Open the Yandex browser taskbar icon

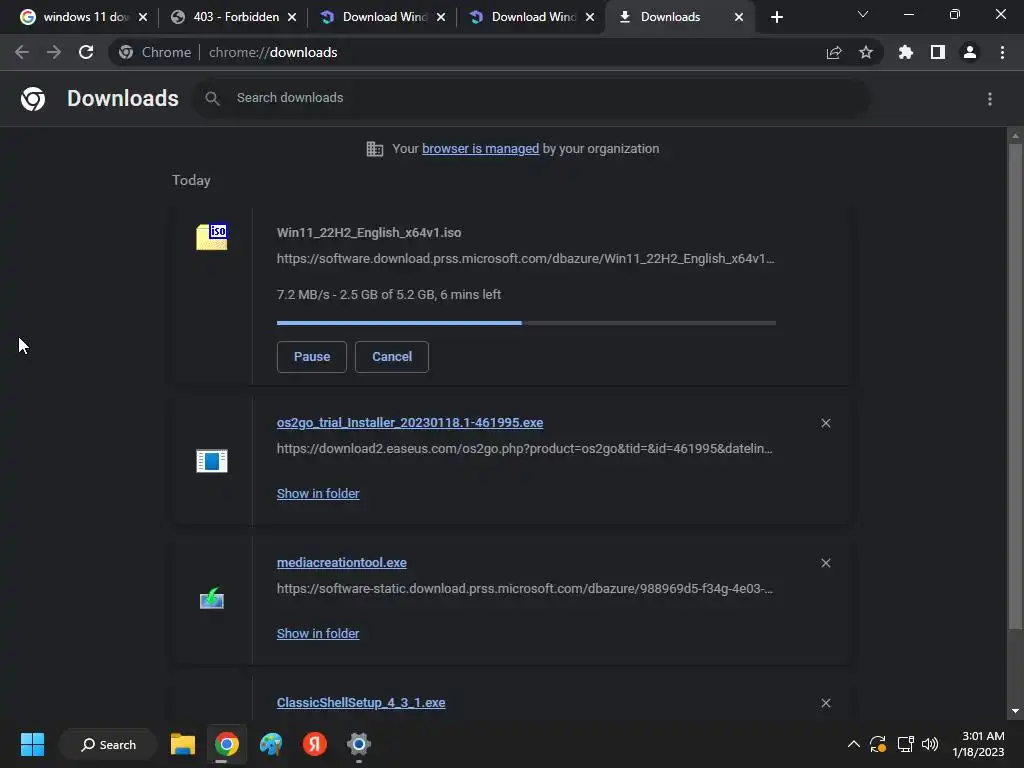point(315,744)
